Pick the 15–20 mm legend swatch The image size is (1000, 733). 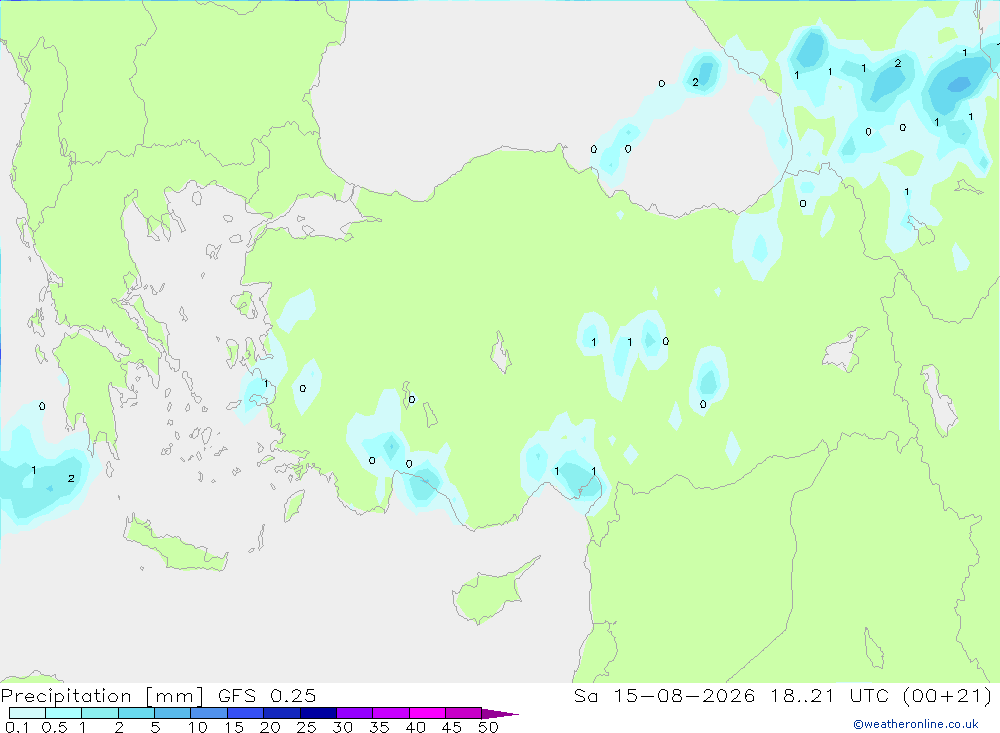pos(245,713)
